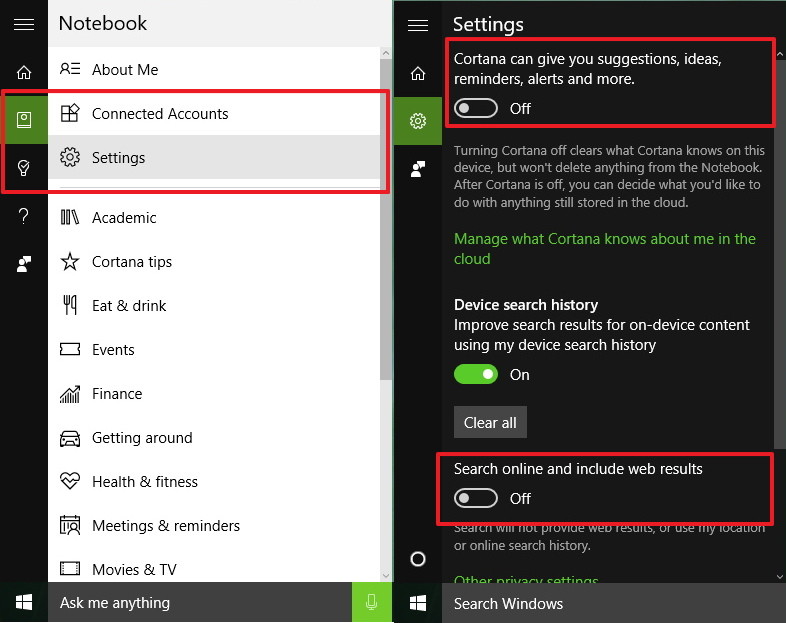Viewport: 786px width, 623px height.
Task: Click the Home icon in left Cortana sidebar
Action: tap(24, 72)
